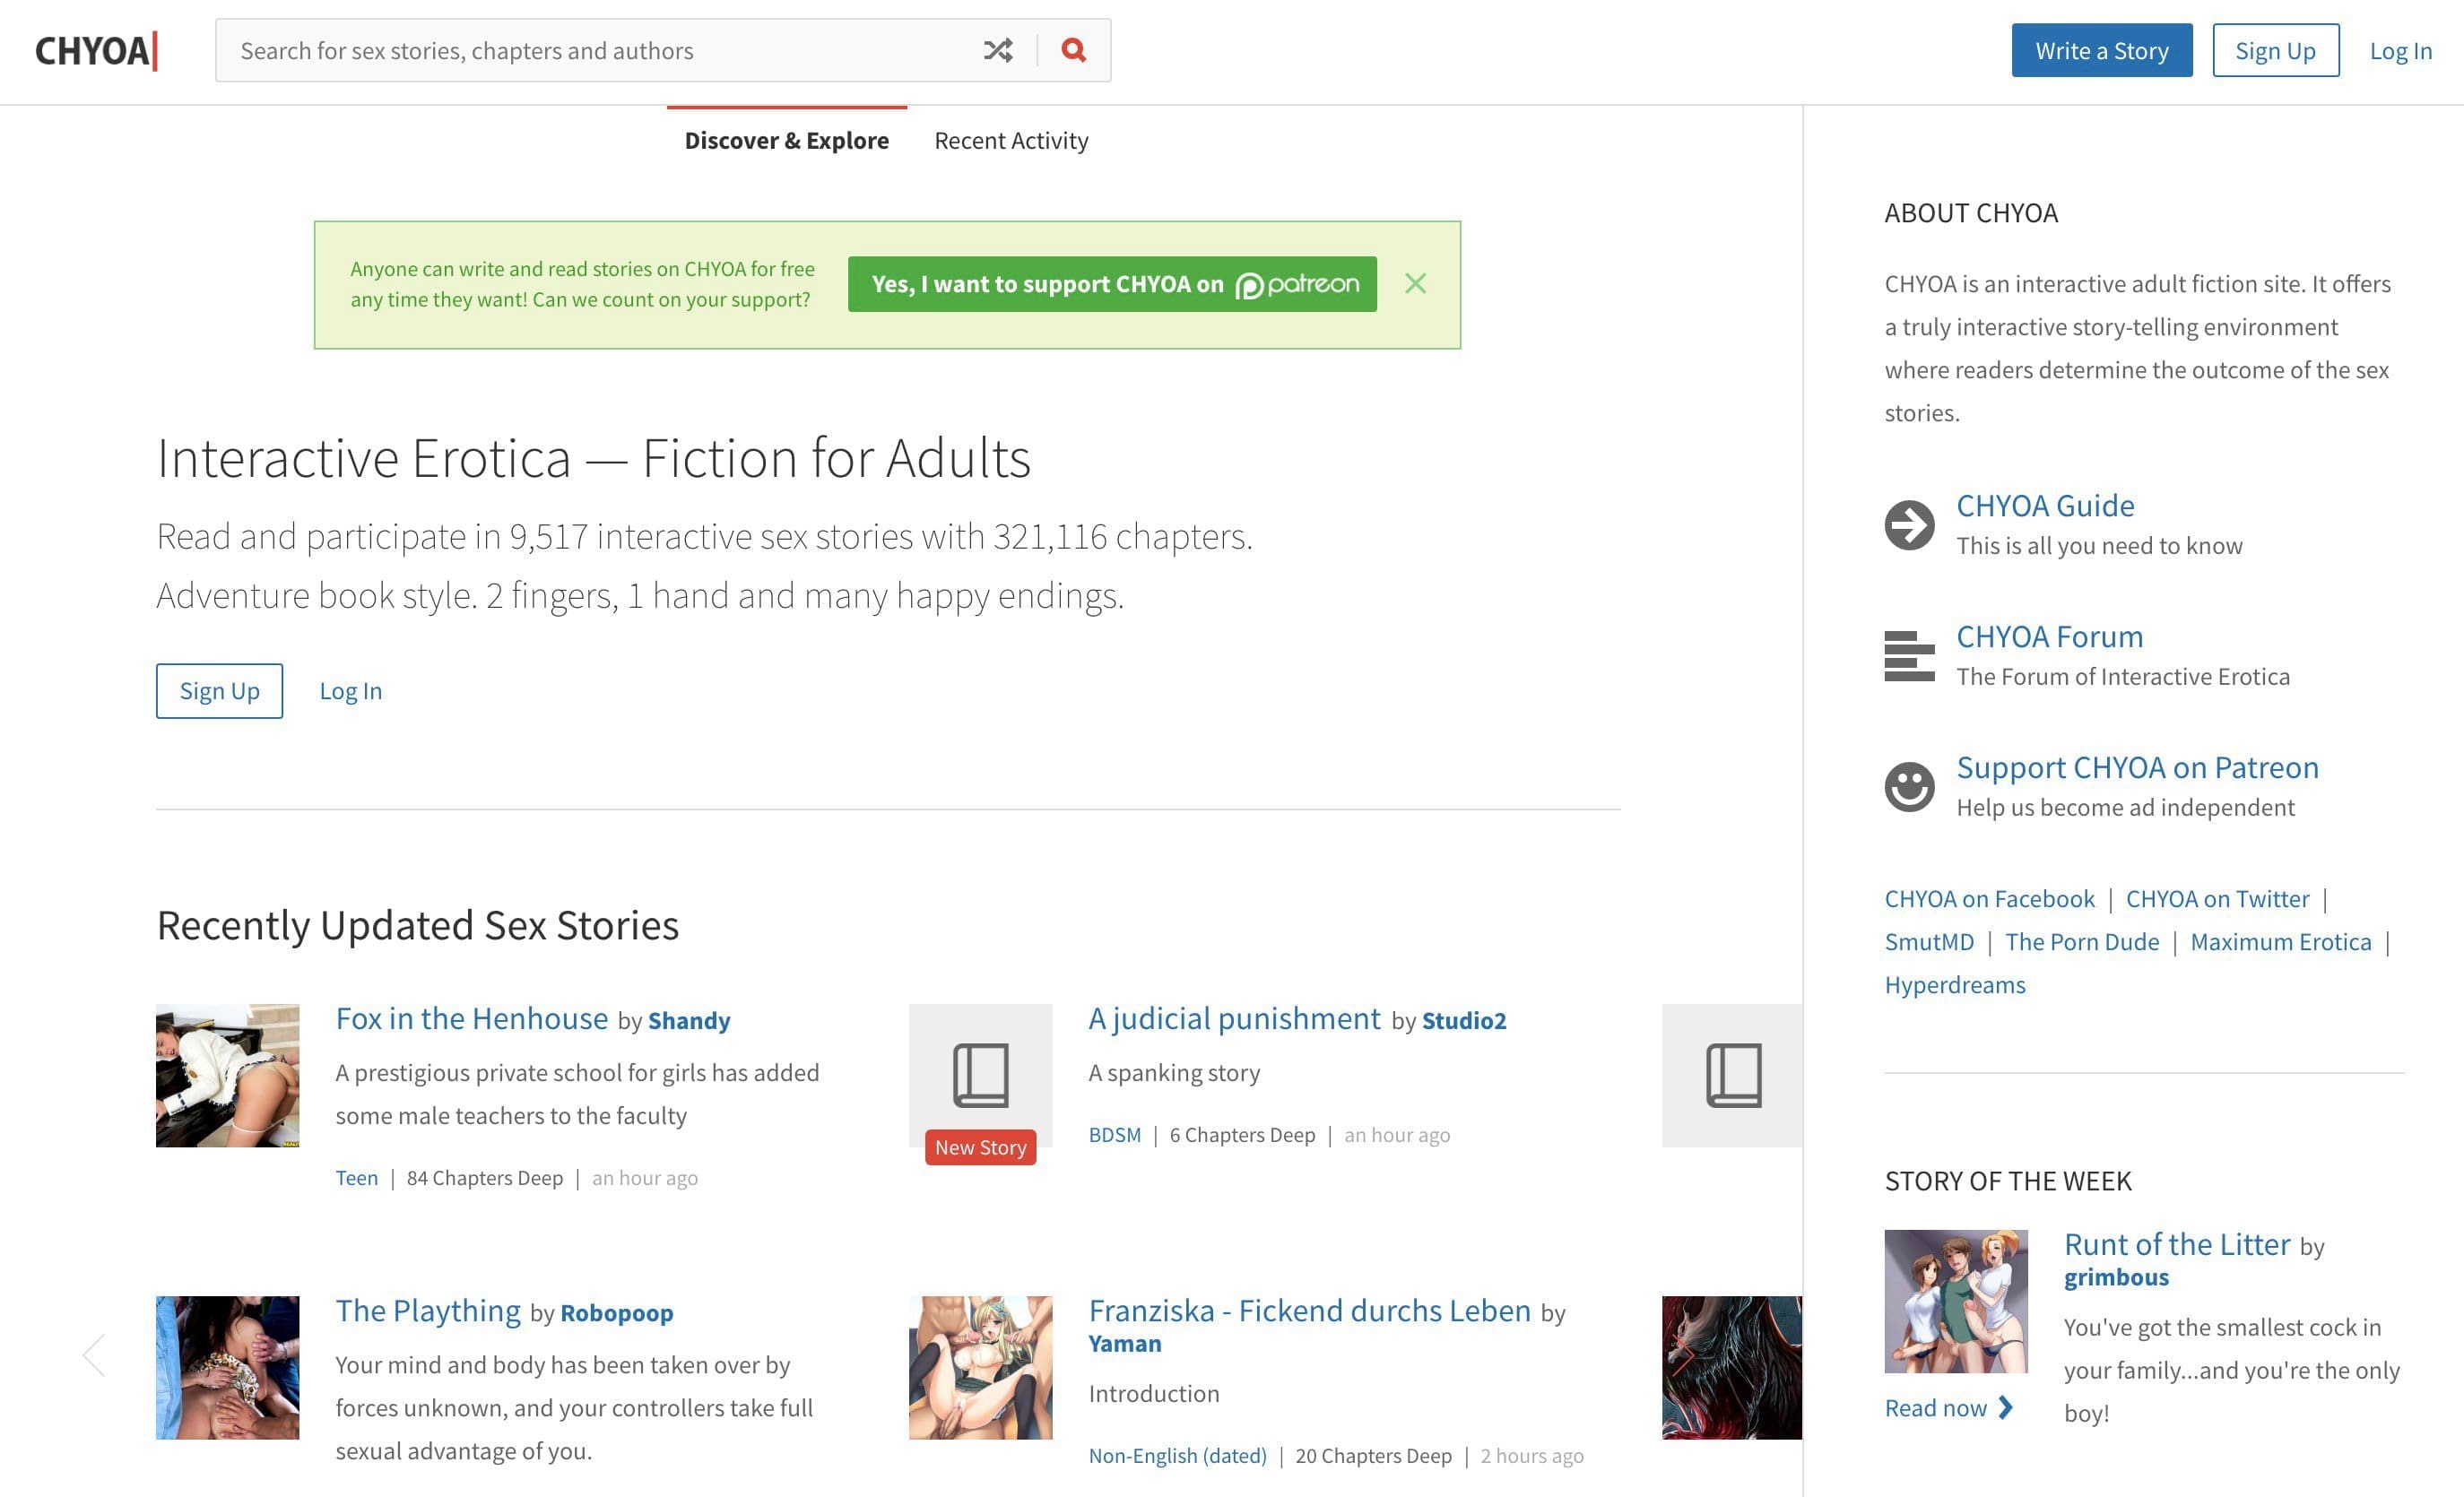
Task: Click the previous carousel arrow
Action: pyautogui.click(x=94, y=1356)
